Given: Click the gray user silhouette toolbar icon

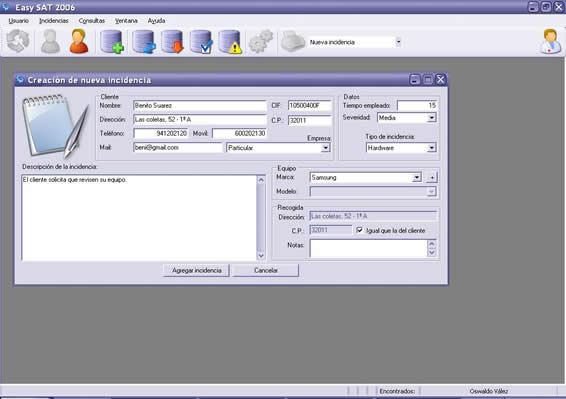Looking at the screenshot, I should coord(50,41).
